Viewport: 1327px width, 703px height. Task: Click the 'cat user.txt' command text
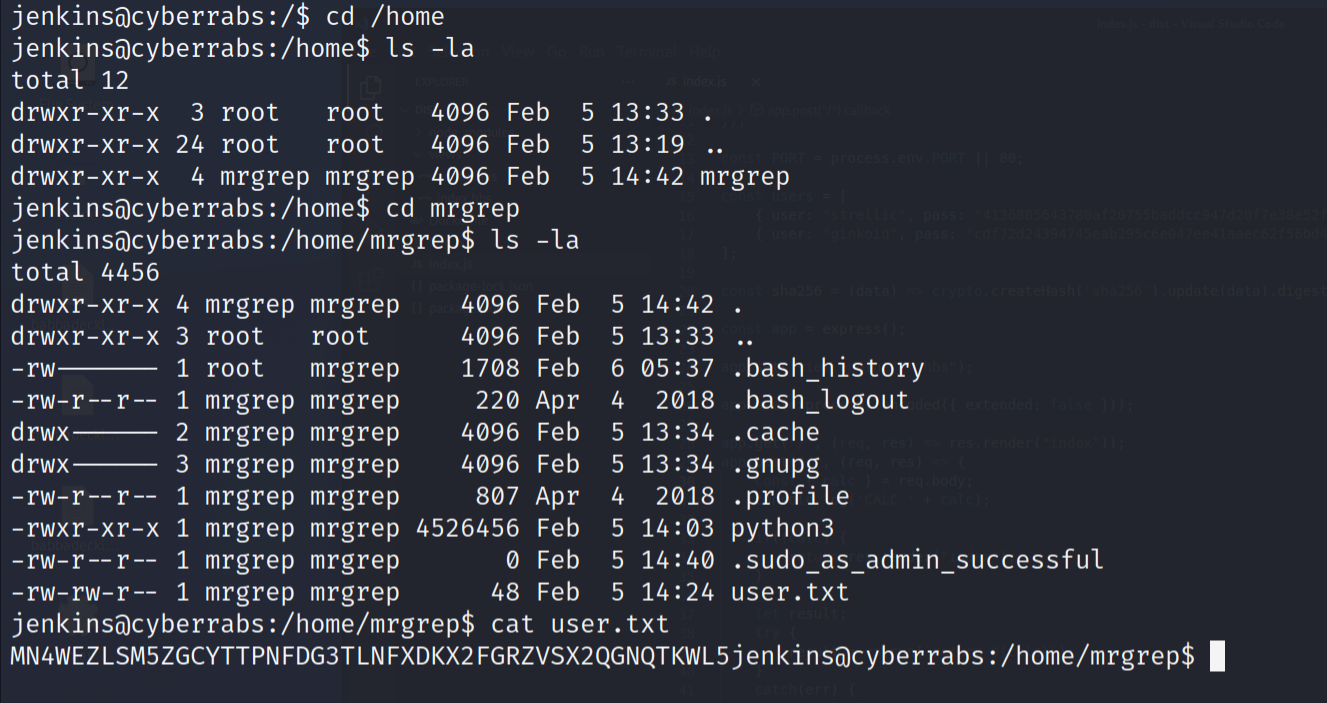pyautogui.click(x=579, y=625)
